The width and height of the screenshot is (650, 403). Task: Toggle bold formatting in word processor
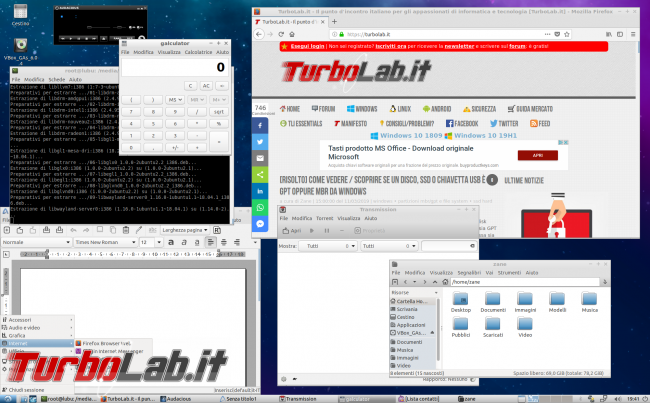pos(171,242)
